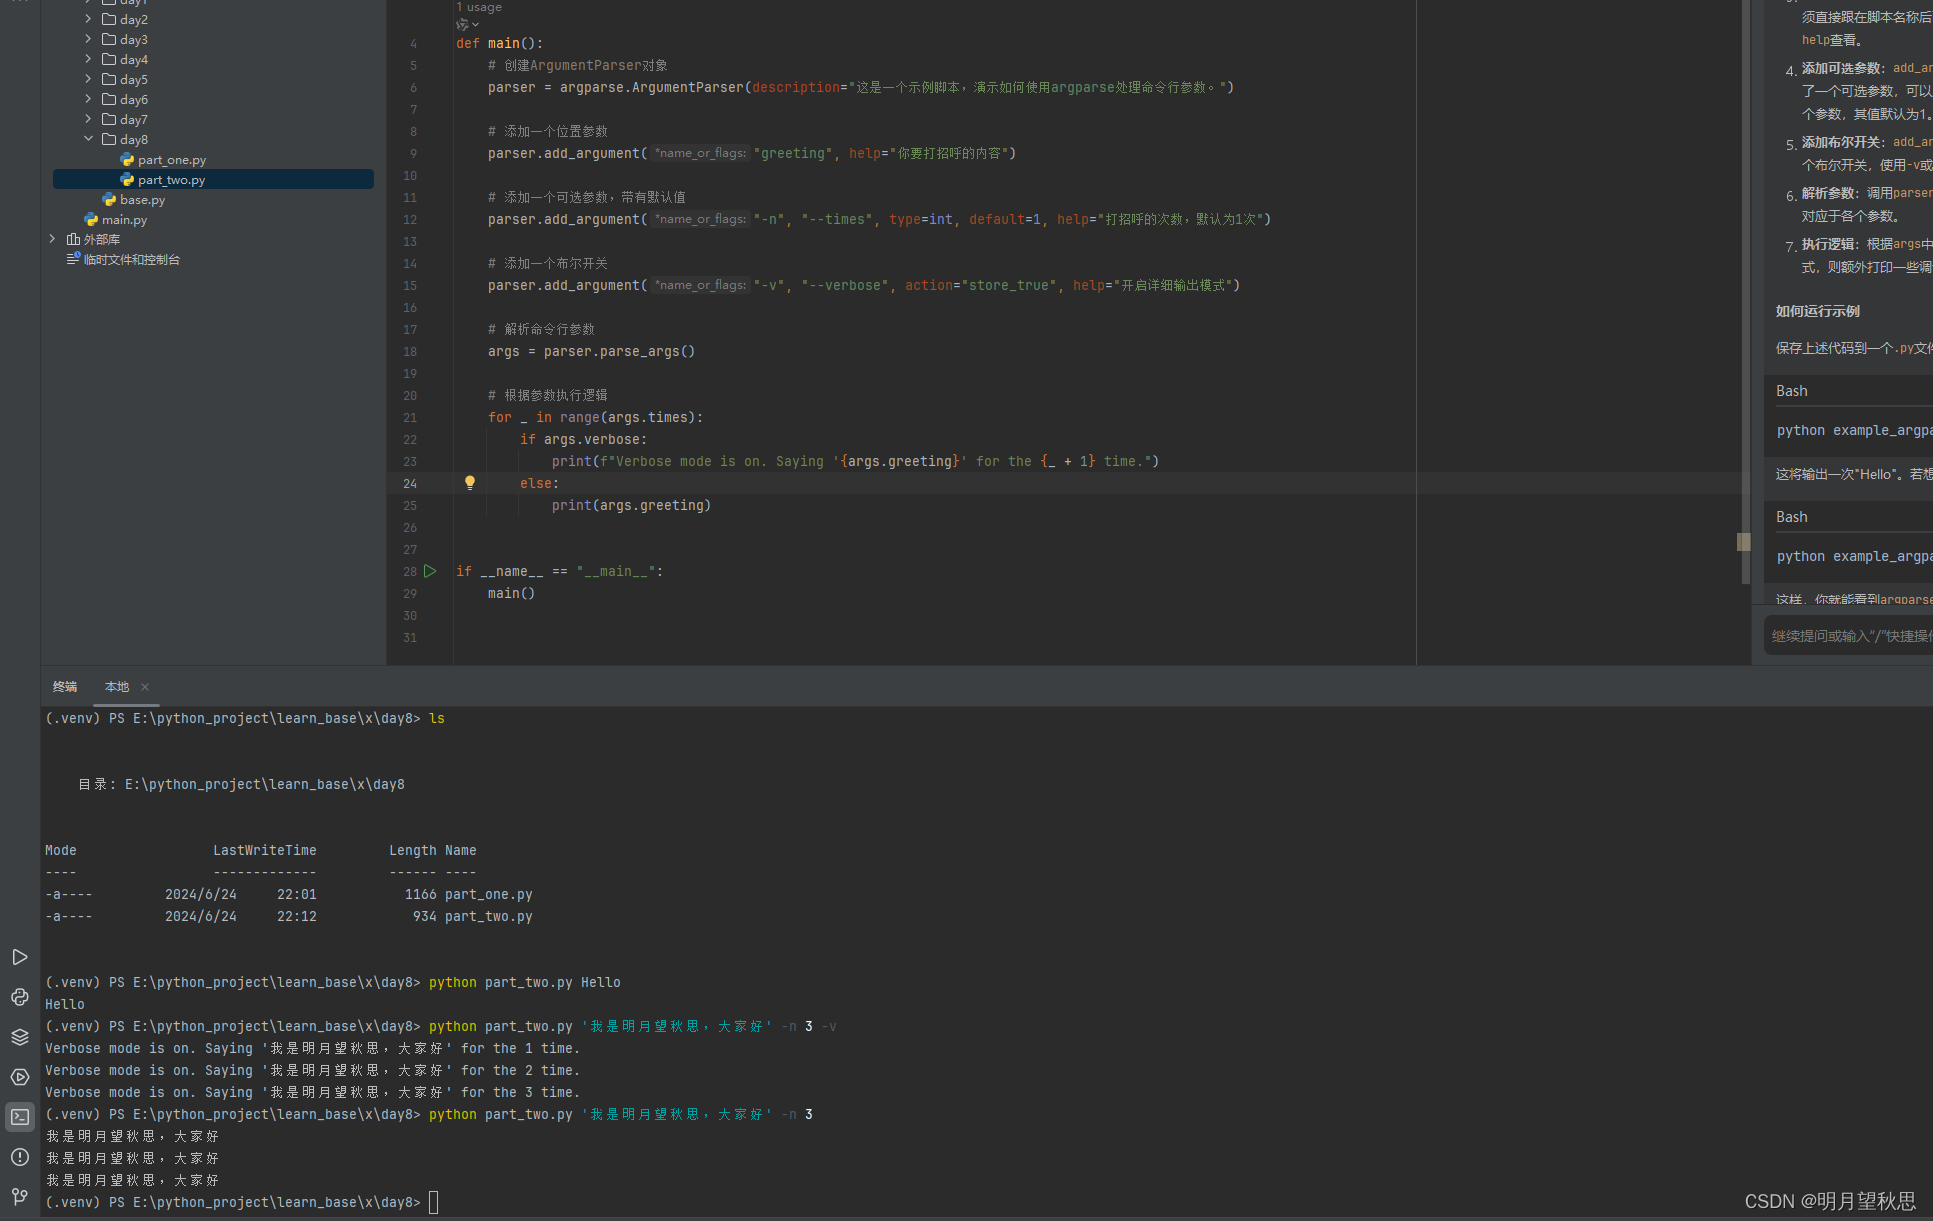Select part_two.py in the project tree
This screenshot has height=1221, width=1933.
(213, 180)
